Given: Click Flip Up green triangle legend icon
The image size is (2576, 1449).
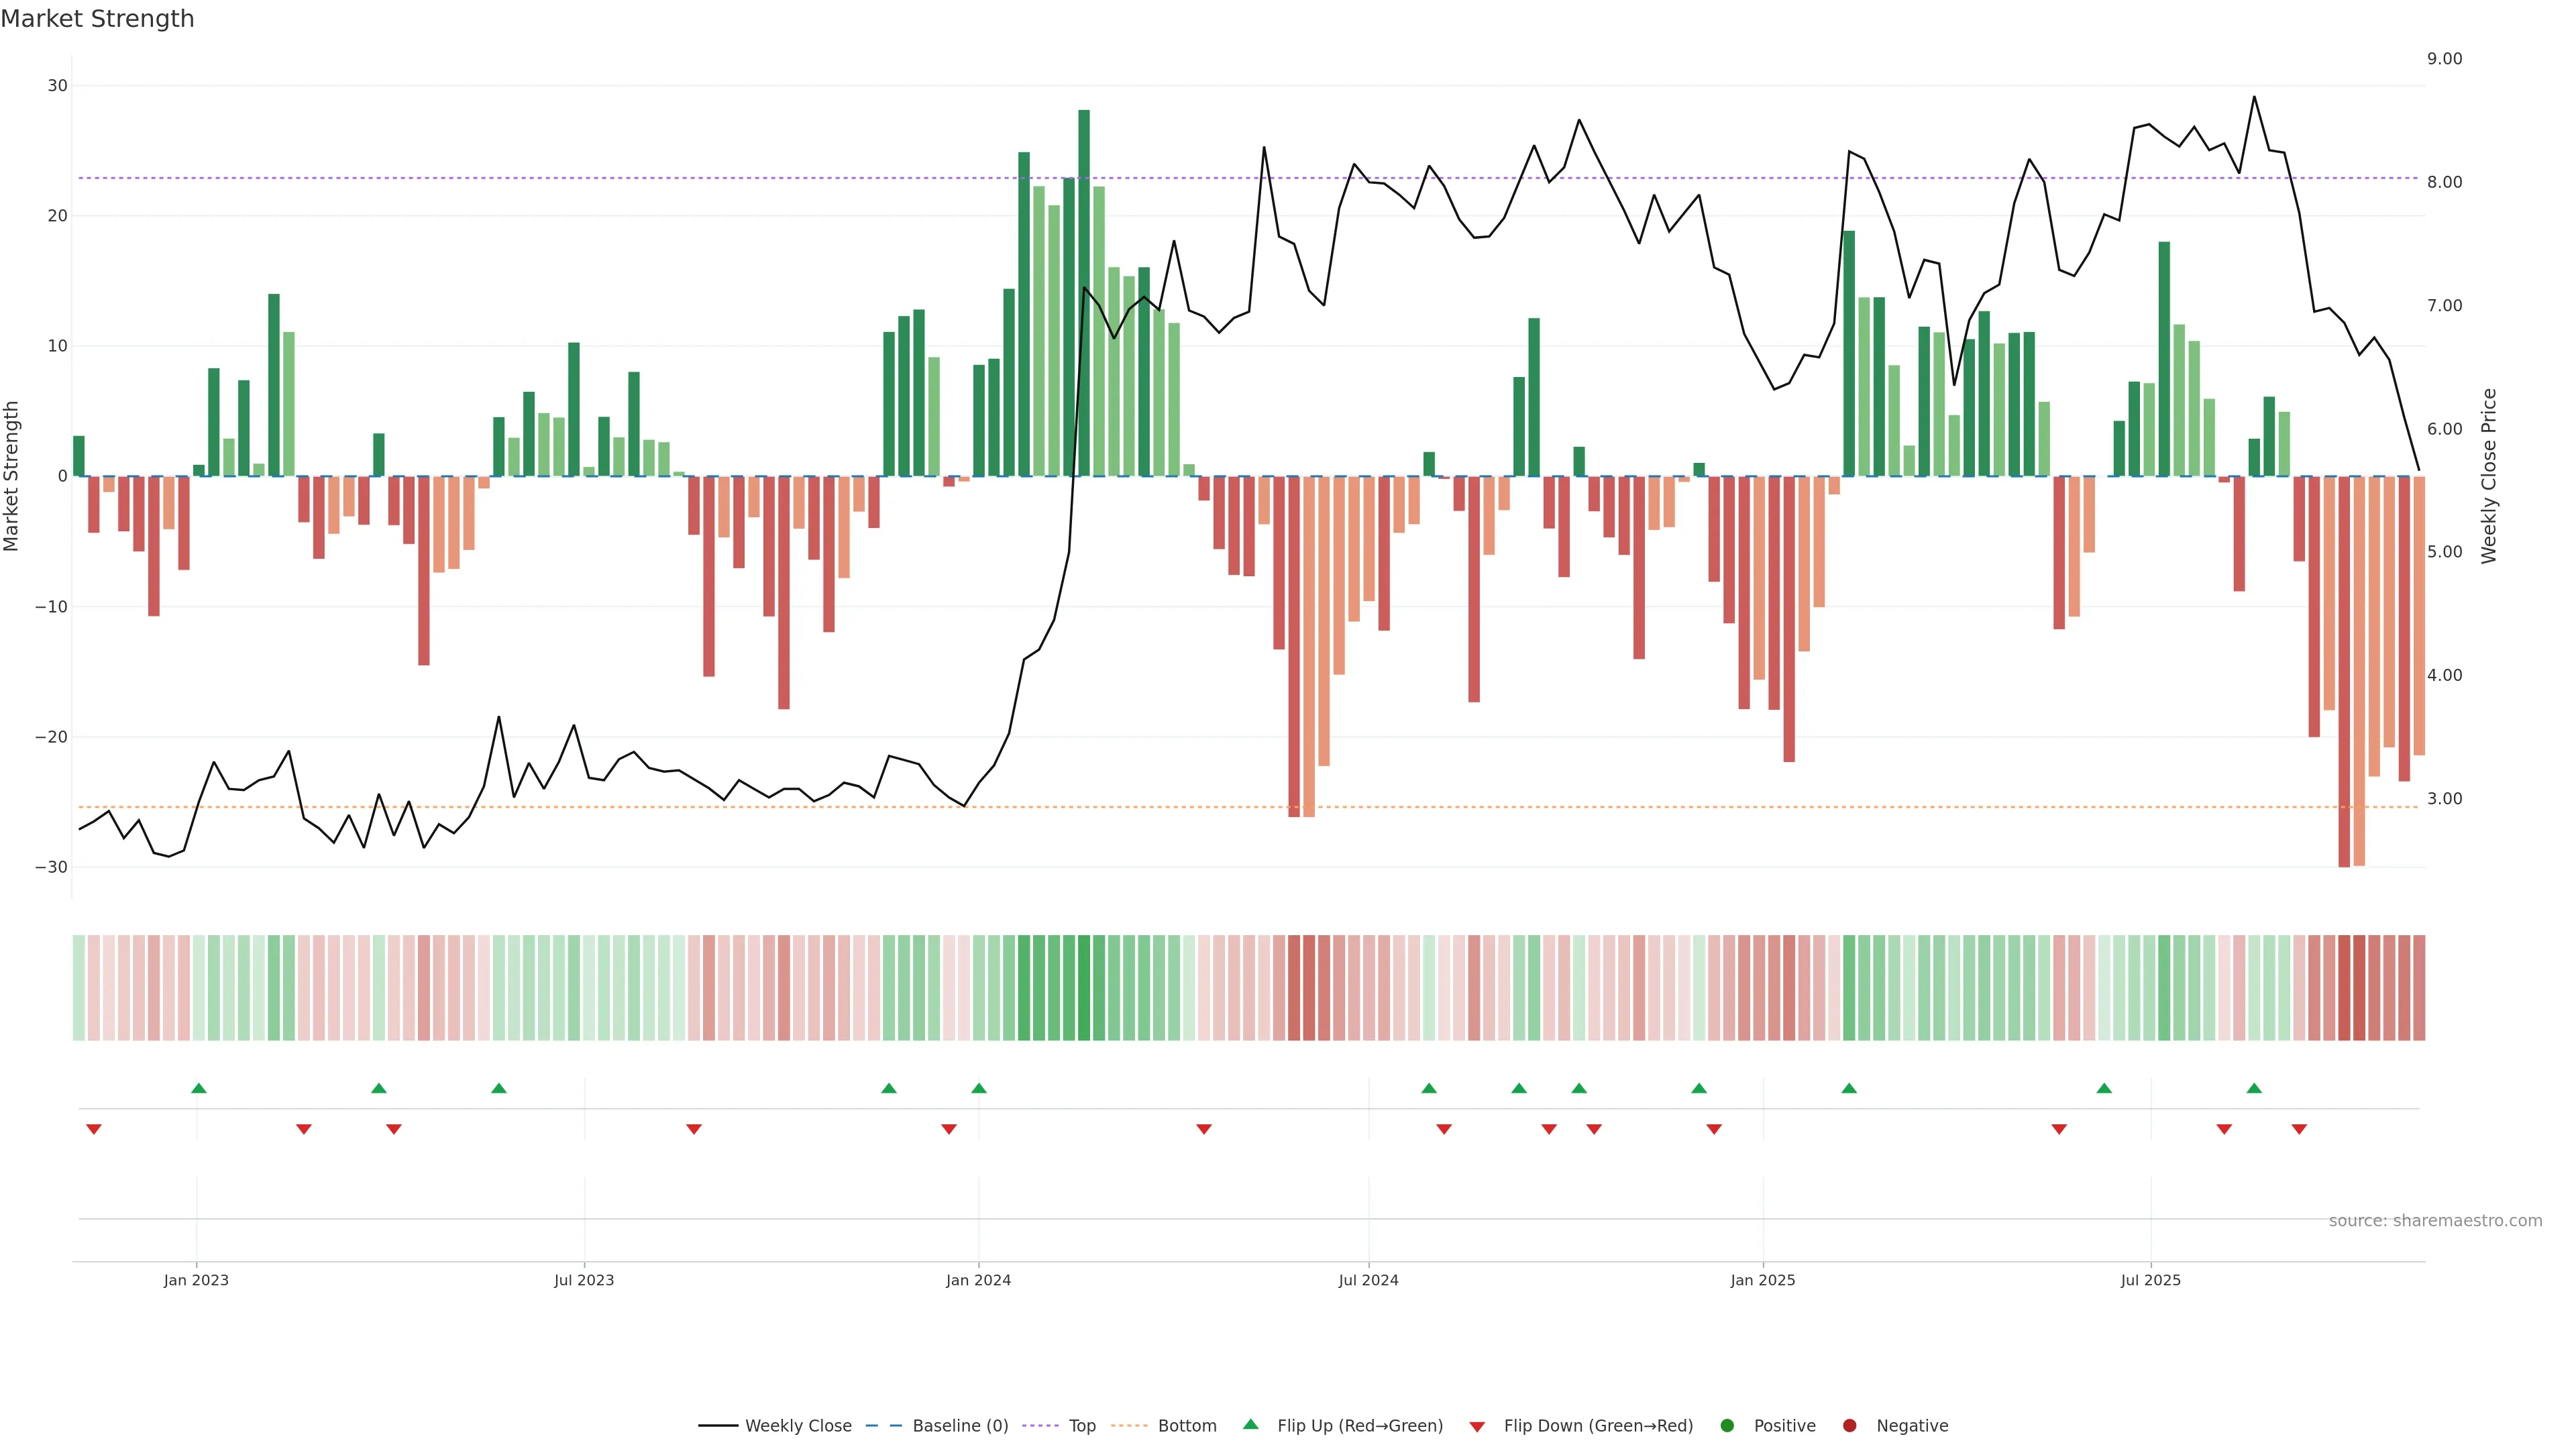Looking at the screenshot, I should click(x=1250, y=1425).
